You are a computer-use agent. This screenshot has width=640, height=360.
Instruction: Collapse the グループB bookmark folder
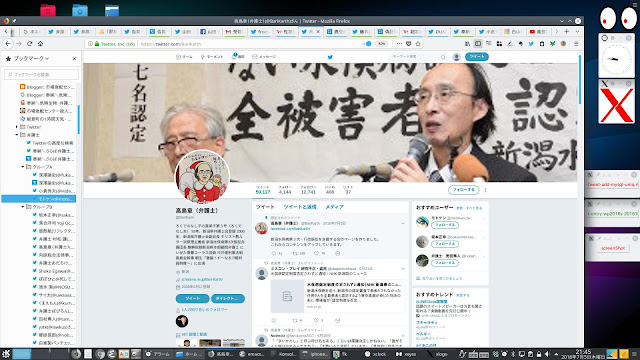23,207
